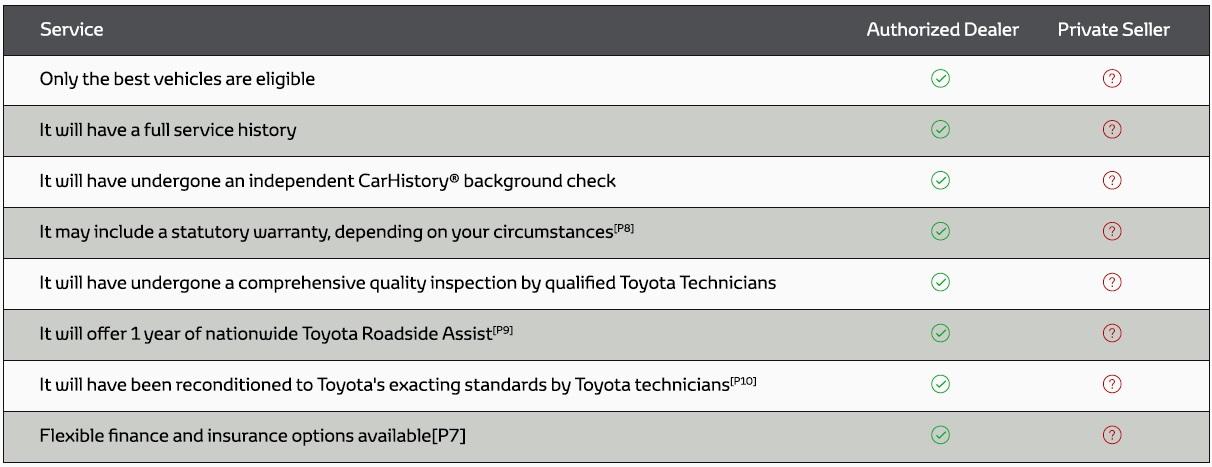This screenshot has height=467, width=1212.
Task: Click Private Seller question mark for finance options
Action: coord(1111,435)
